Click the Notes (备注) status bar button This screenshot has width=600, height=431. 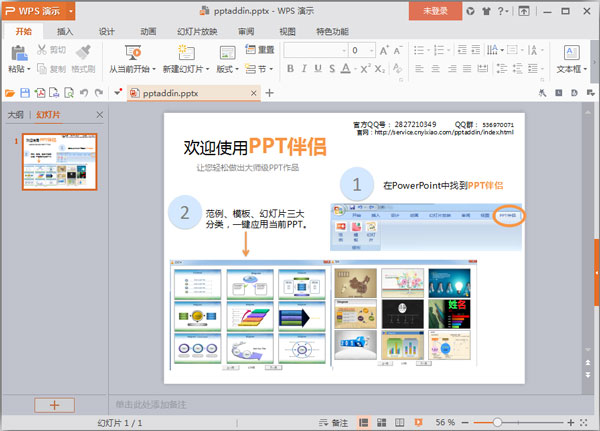point(333,423)
